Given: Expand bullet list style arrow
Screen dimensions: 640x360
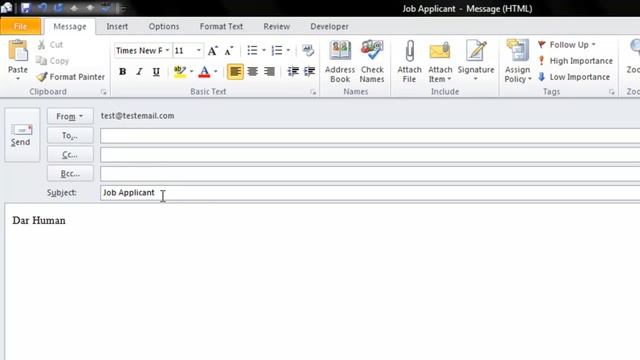Looking at the screenshot, I should tap(264, 50).
